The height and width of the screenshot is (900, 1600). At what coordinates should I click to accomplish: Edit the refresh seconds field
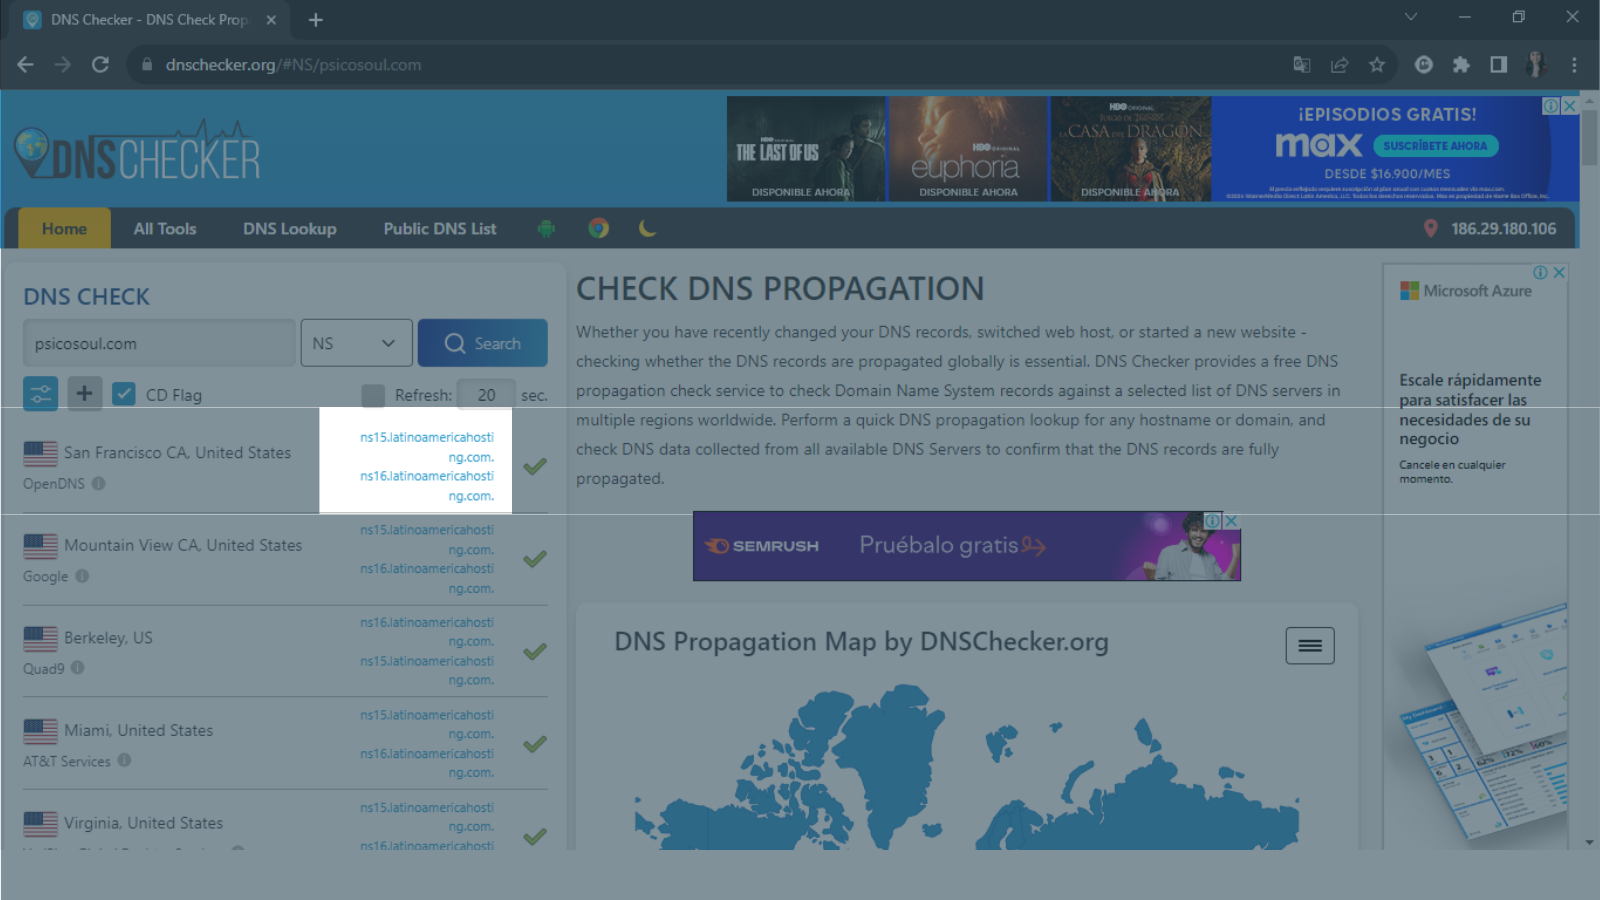[x=486, y=395]
